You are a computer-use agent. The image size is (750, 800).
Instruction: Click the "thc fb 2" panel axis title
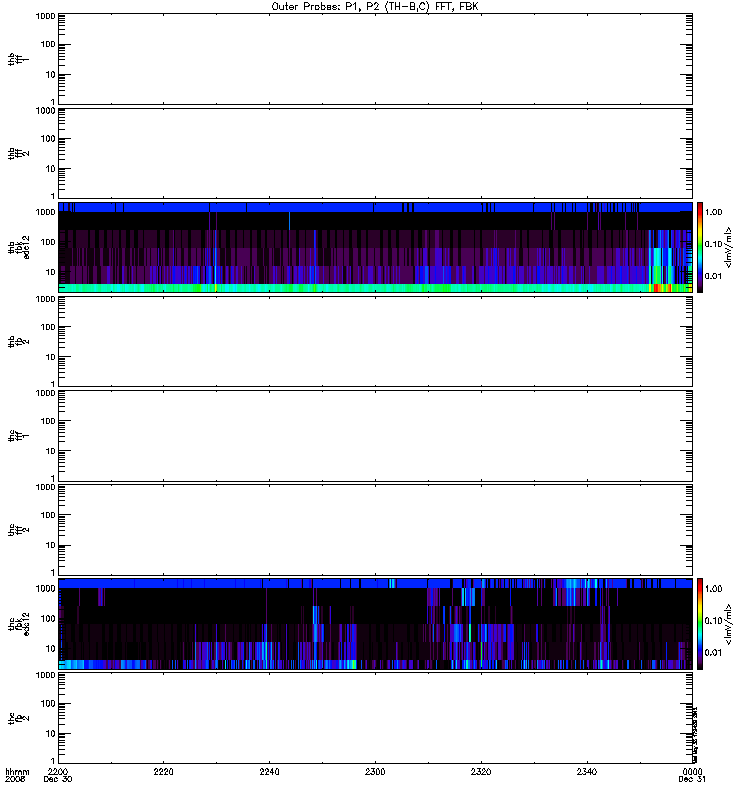[x=18, y=718]
